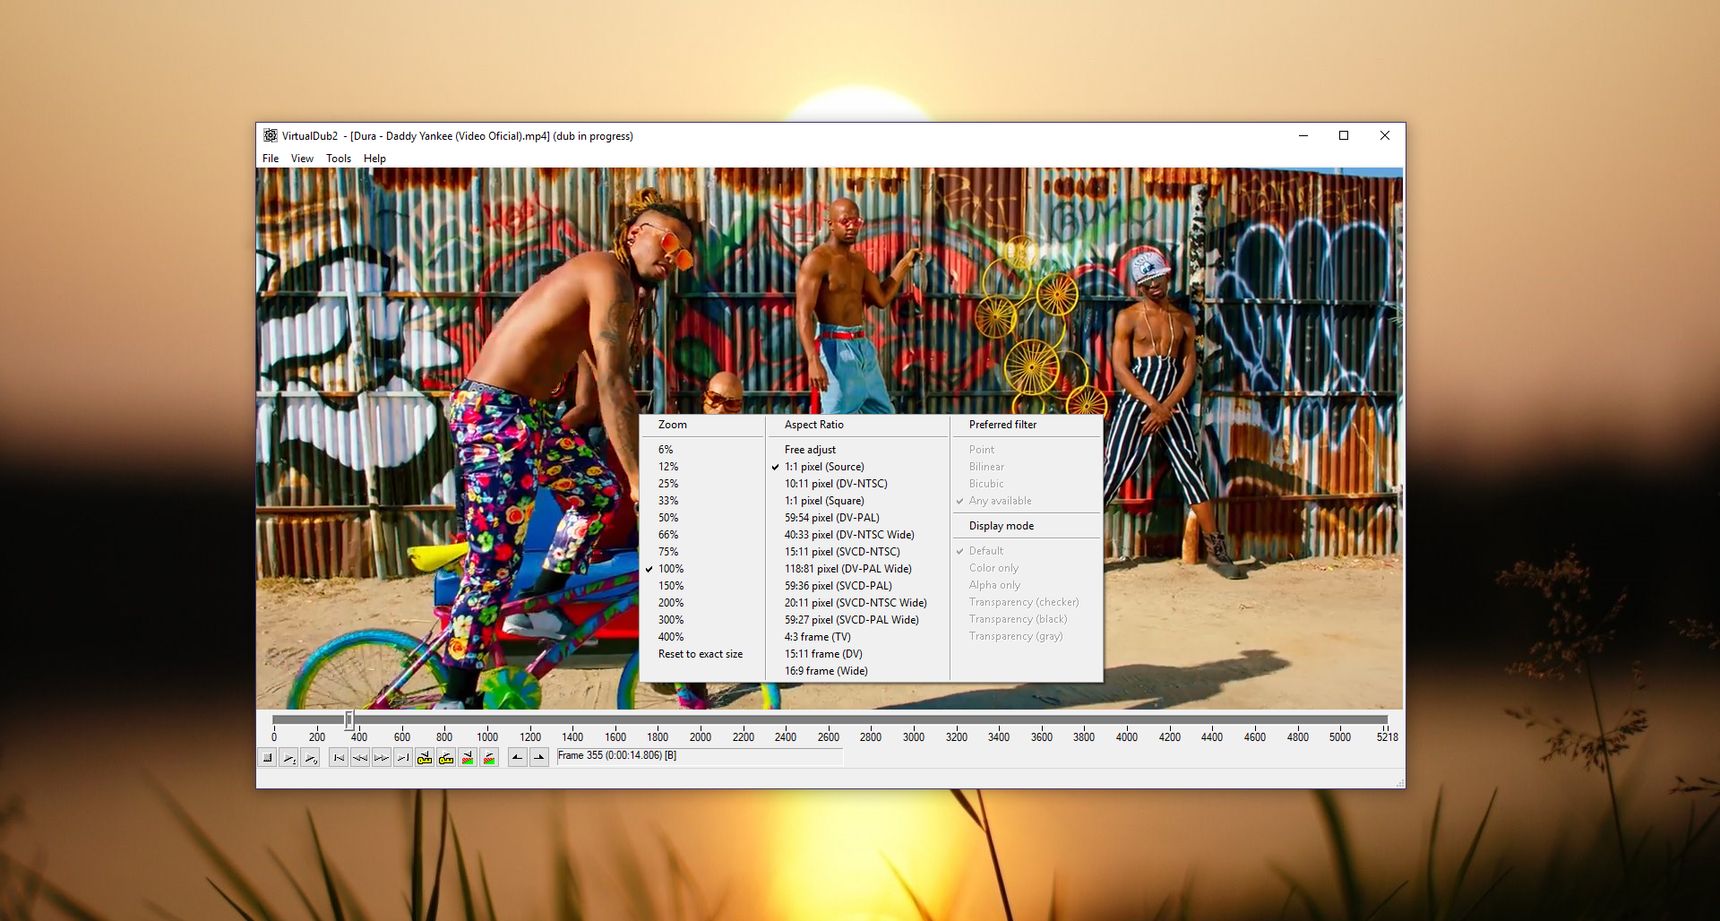Jump to start of video icon

click(339, 758)
